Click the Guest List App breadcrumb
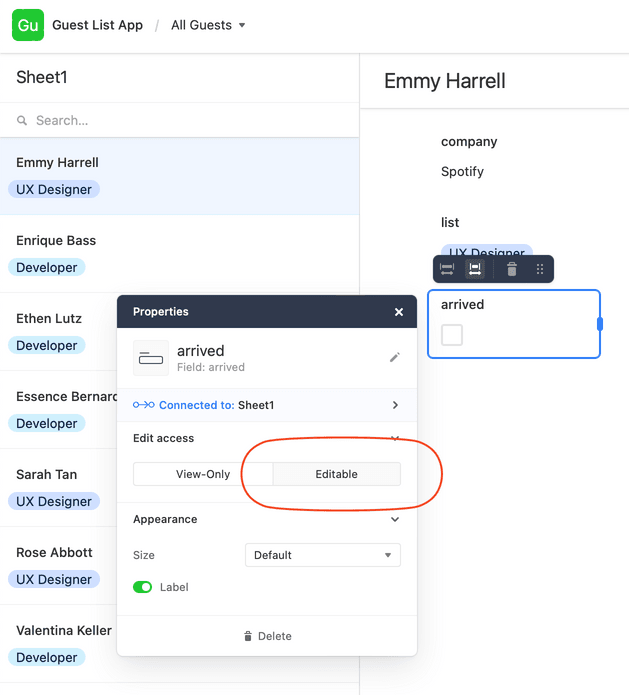629x695 pixels. 98,25
